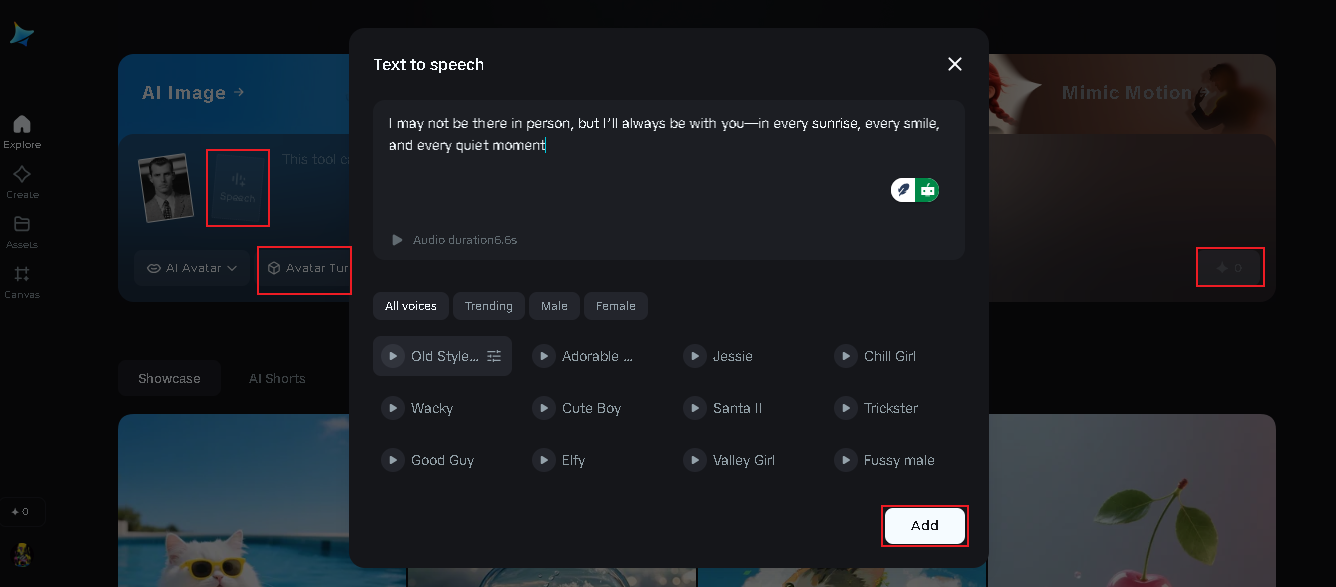1336x587 pixels.
Task: Expand the AI Avatar dropdown
Action: (192, 268)
